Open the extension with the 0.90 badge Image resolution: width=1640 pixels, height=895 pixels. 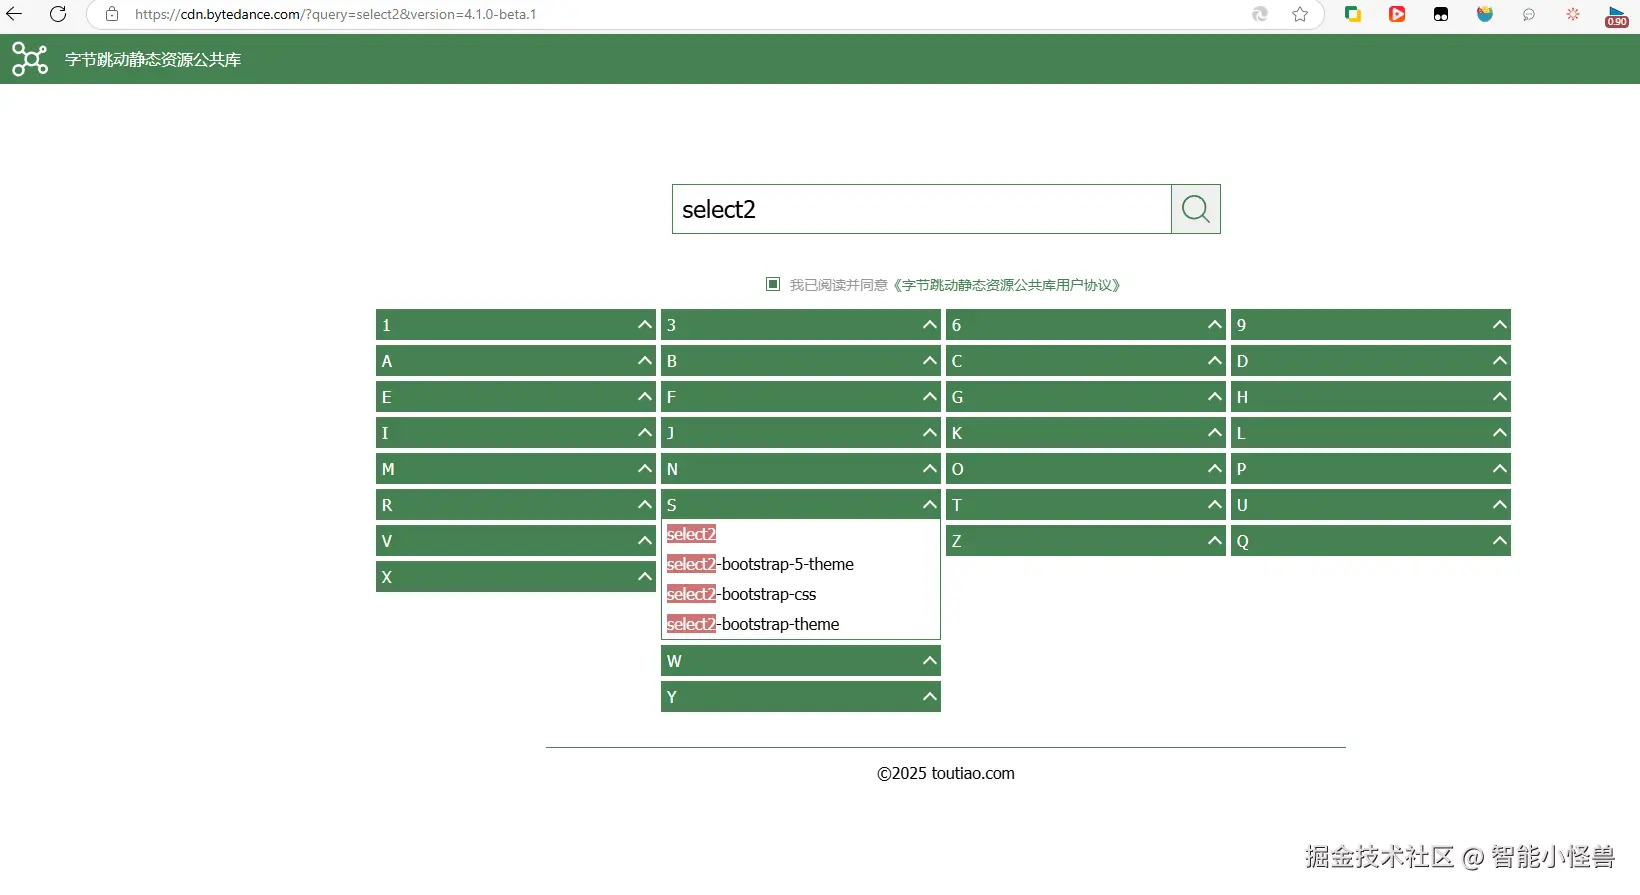tap(1617, 16)
